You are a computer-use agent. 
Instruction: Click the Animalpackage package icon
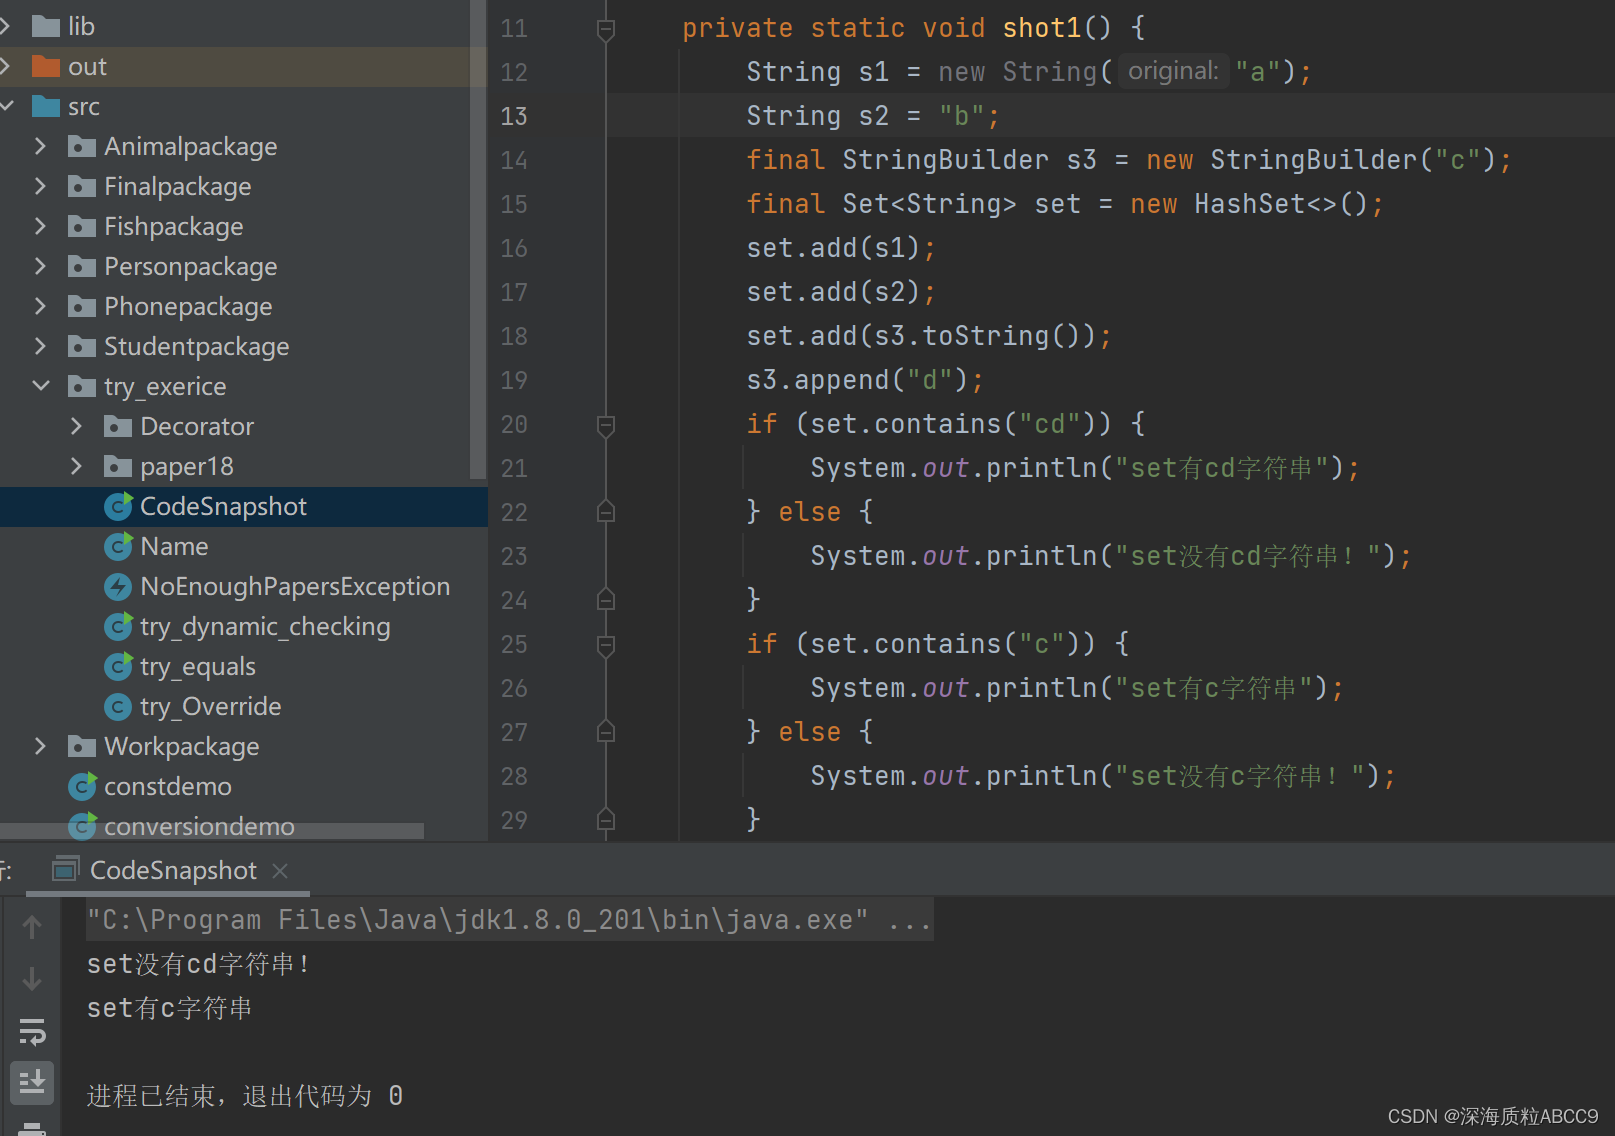click(82, 146)
